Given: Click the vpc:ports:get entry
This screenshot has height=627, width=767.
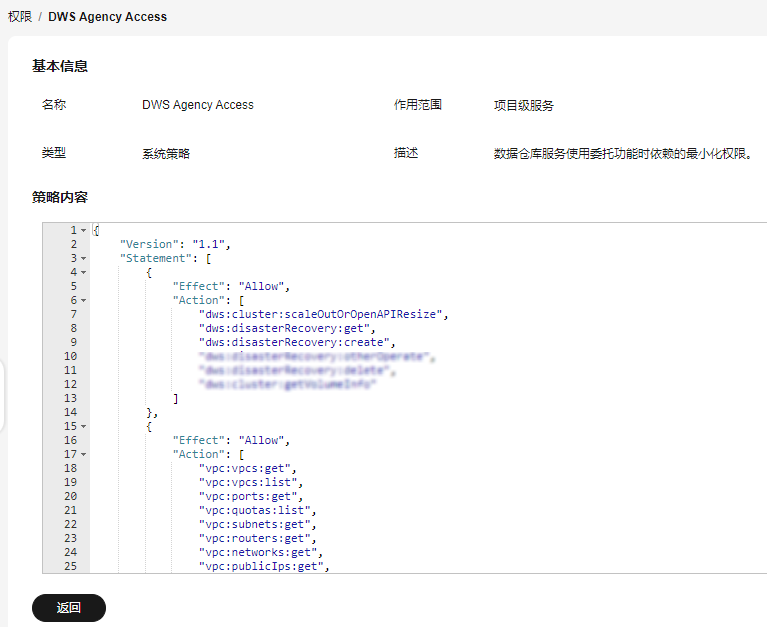Looking at the screenshot, I should [251, 496].
